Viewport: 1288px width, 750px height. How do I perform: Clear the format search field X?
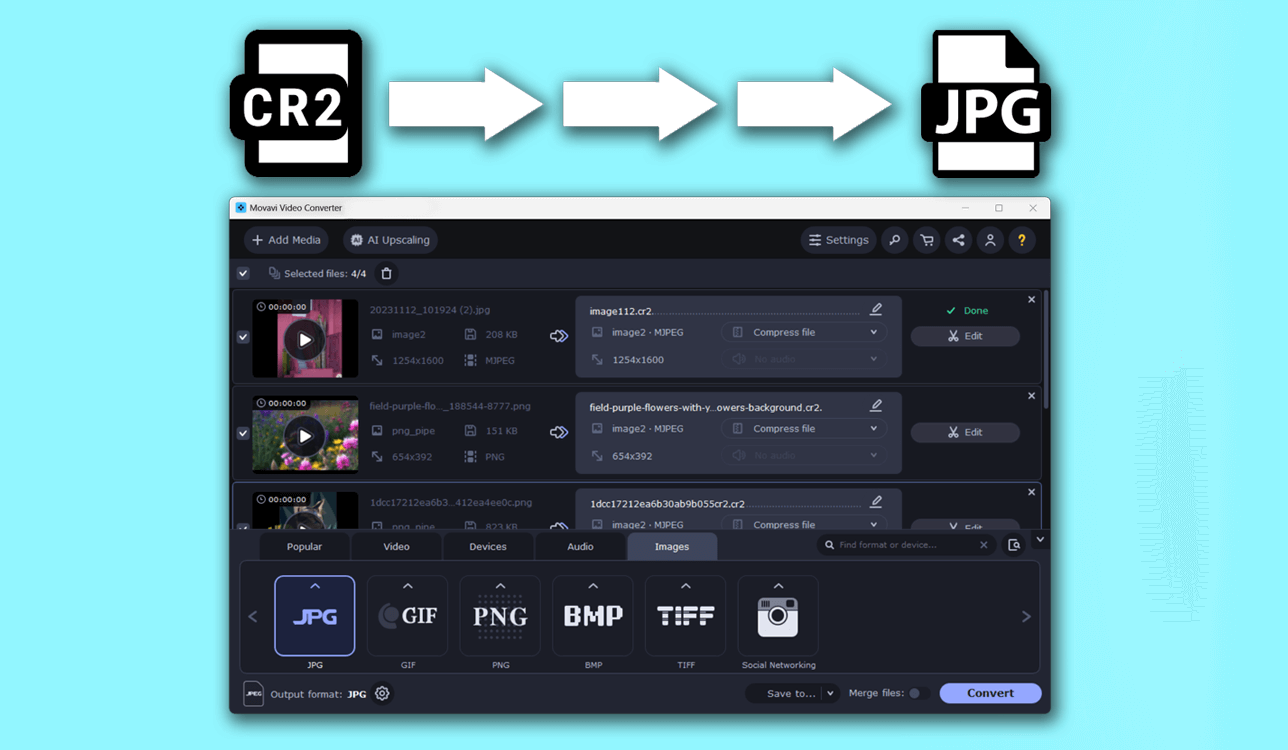click(x=984, y=545)
